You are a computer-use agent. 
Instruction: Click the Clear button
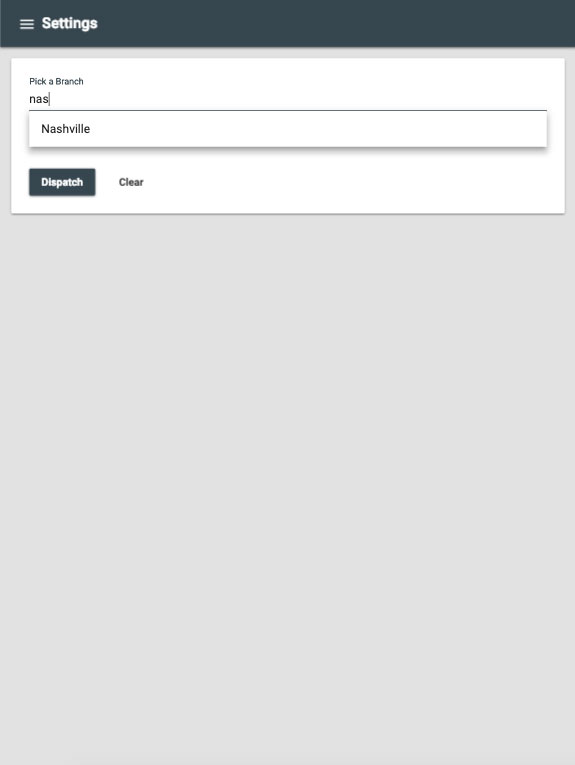click(131, 182)
